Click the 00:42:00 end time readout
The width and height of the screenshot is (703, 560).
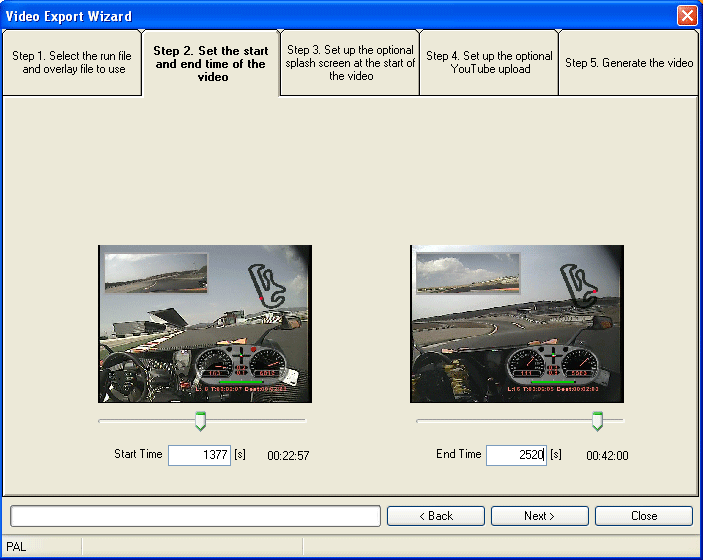[607, 456]
